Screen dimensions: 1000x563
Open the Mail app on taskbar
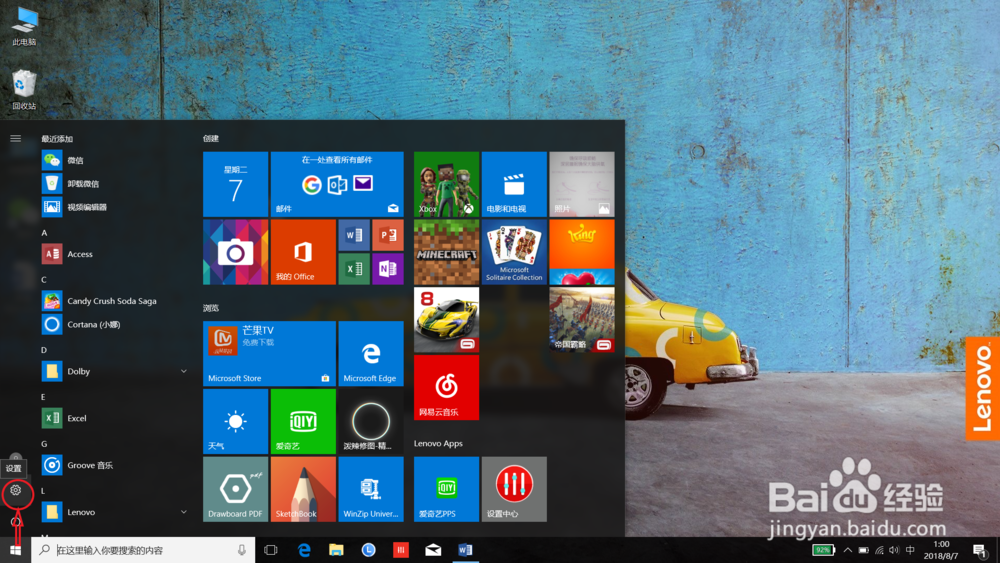click(433, 550)
